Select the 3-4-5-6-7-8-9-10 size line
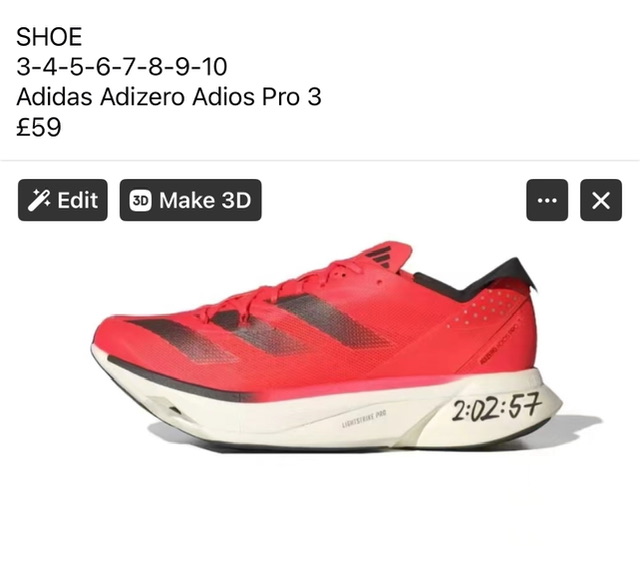This screenshot has height=561, width=640. [x=122, y=67]
